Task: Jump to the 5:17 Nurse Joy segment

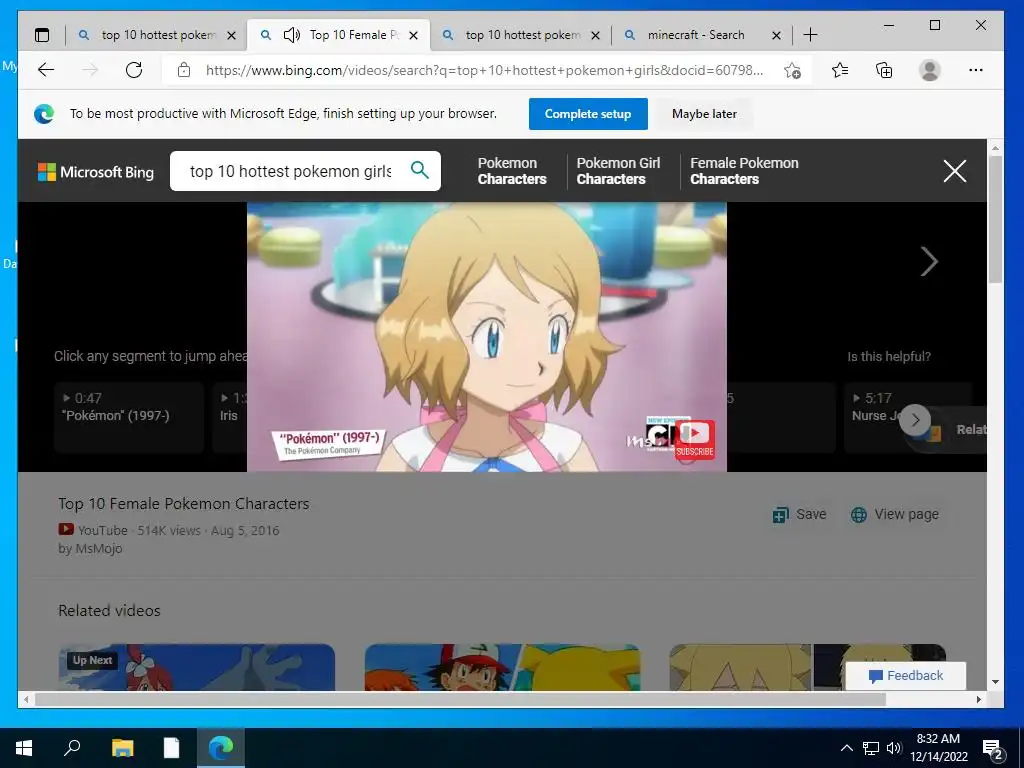Action: pos(908,417)
